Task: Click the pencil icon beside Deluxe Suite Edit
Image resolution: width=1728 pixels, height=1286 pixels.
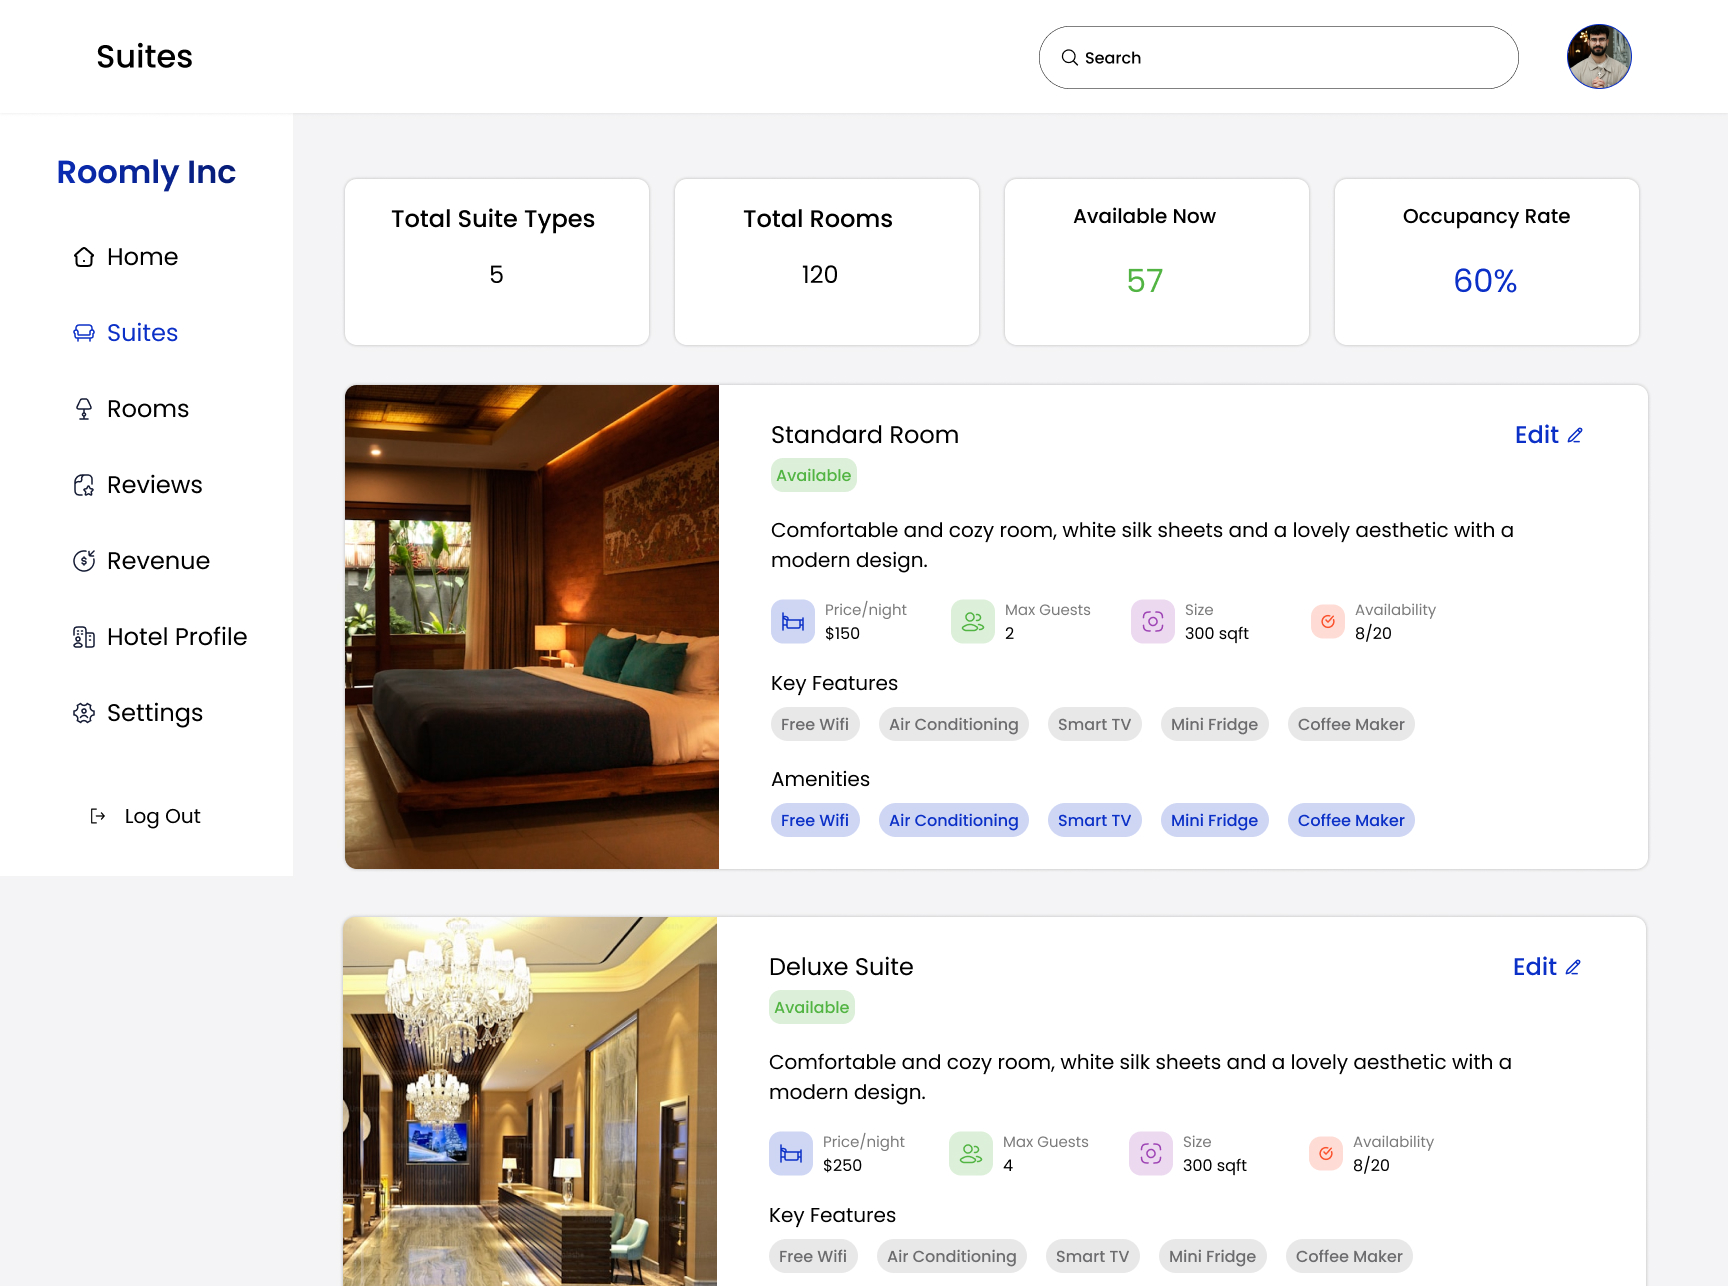Action: [x=1573, y=967]
